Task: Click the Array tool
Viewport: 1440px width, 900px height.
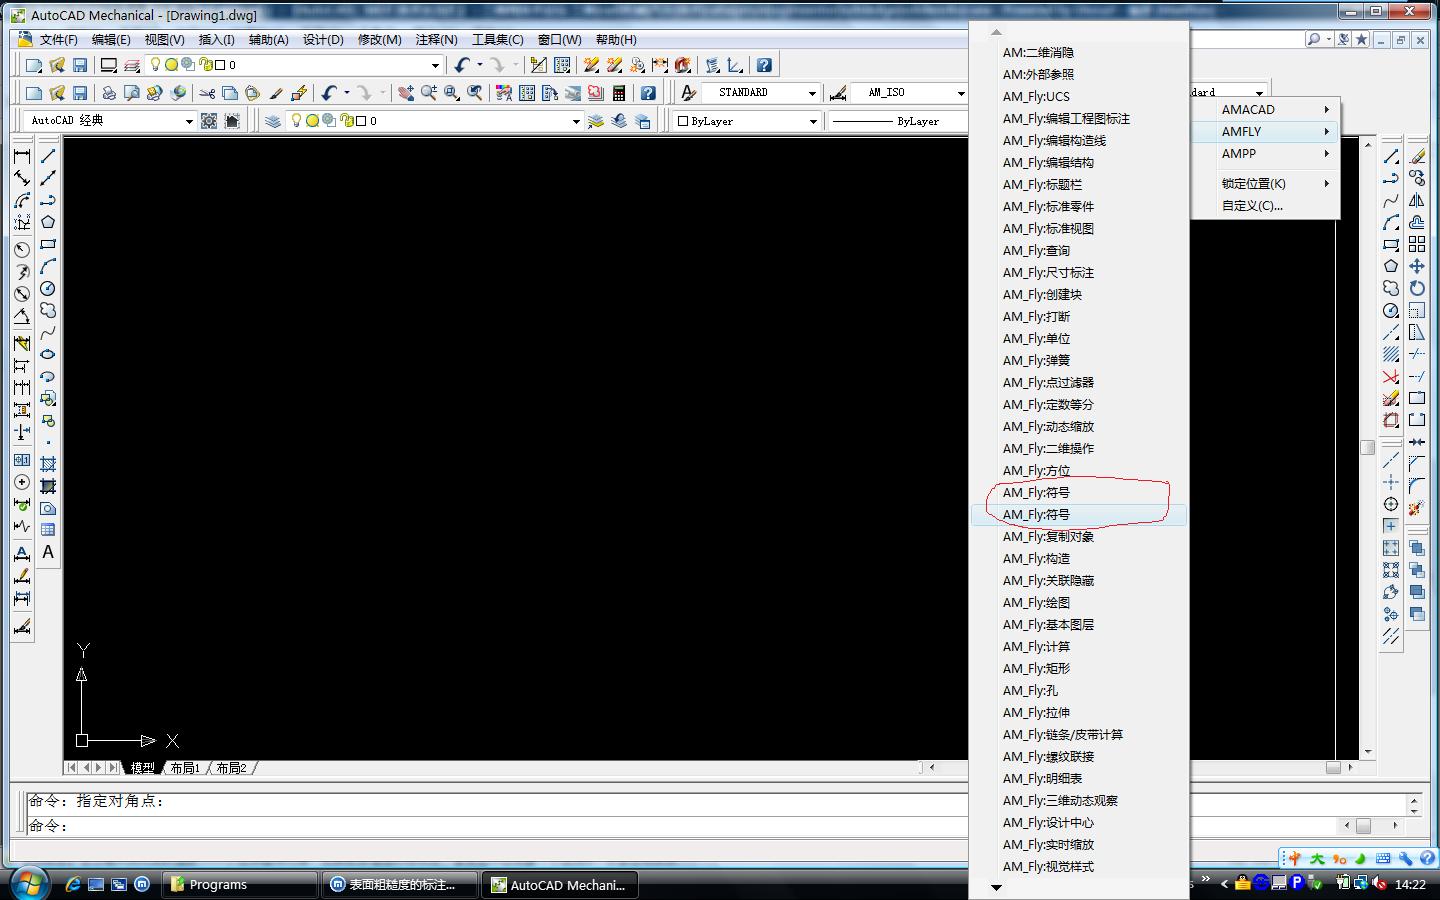Action: (x=1417, y=244)
